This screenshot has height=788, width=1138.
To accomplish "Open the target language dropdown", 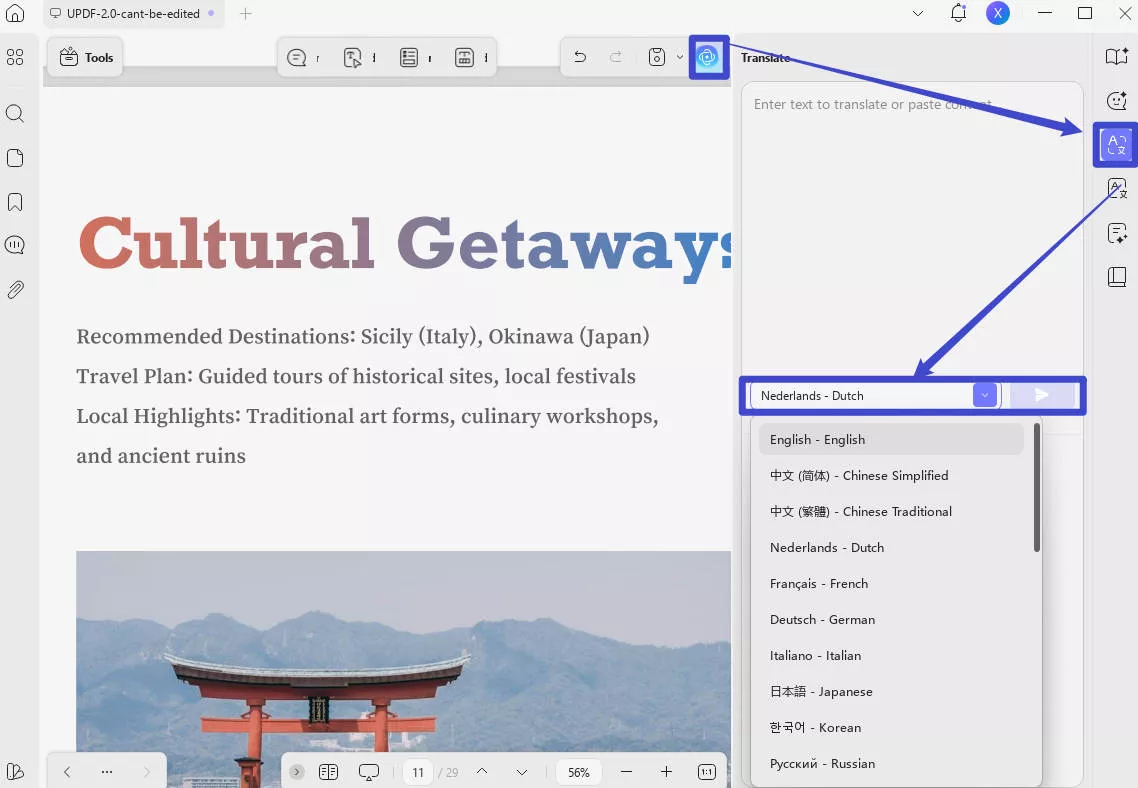I will click(x=983, y=395).
